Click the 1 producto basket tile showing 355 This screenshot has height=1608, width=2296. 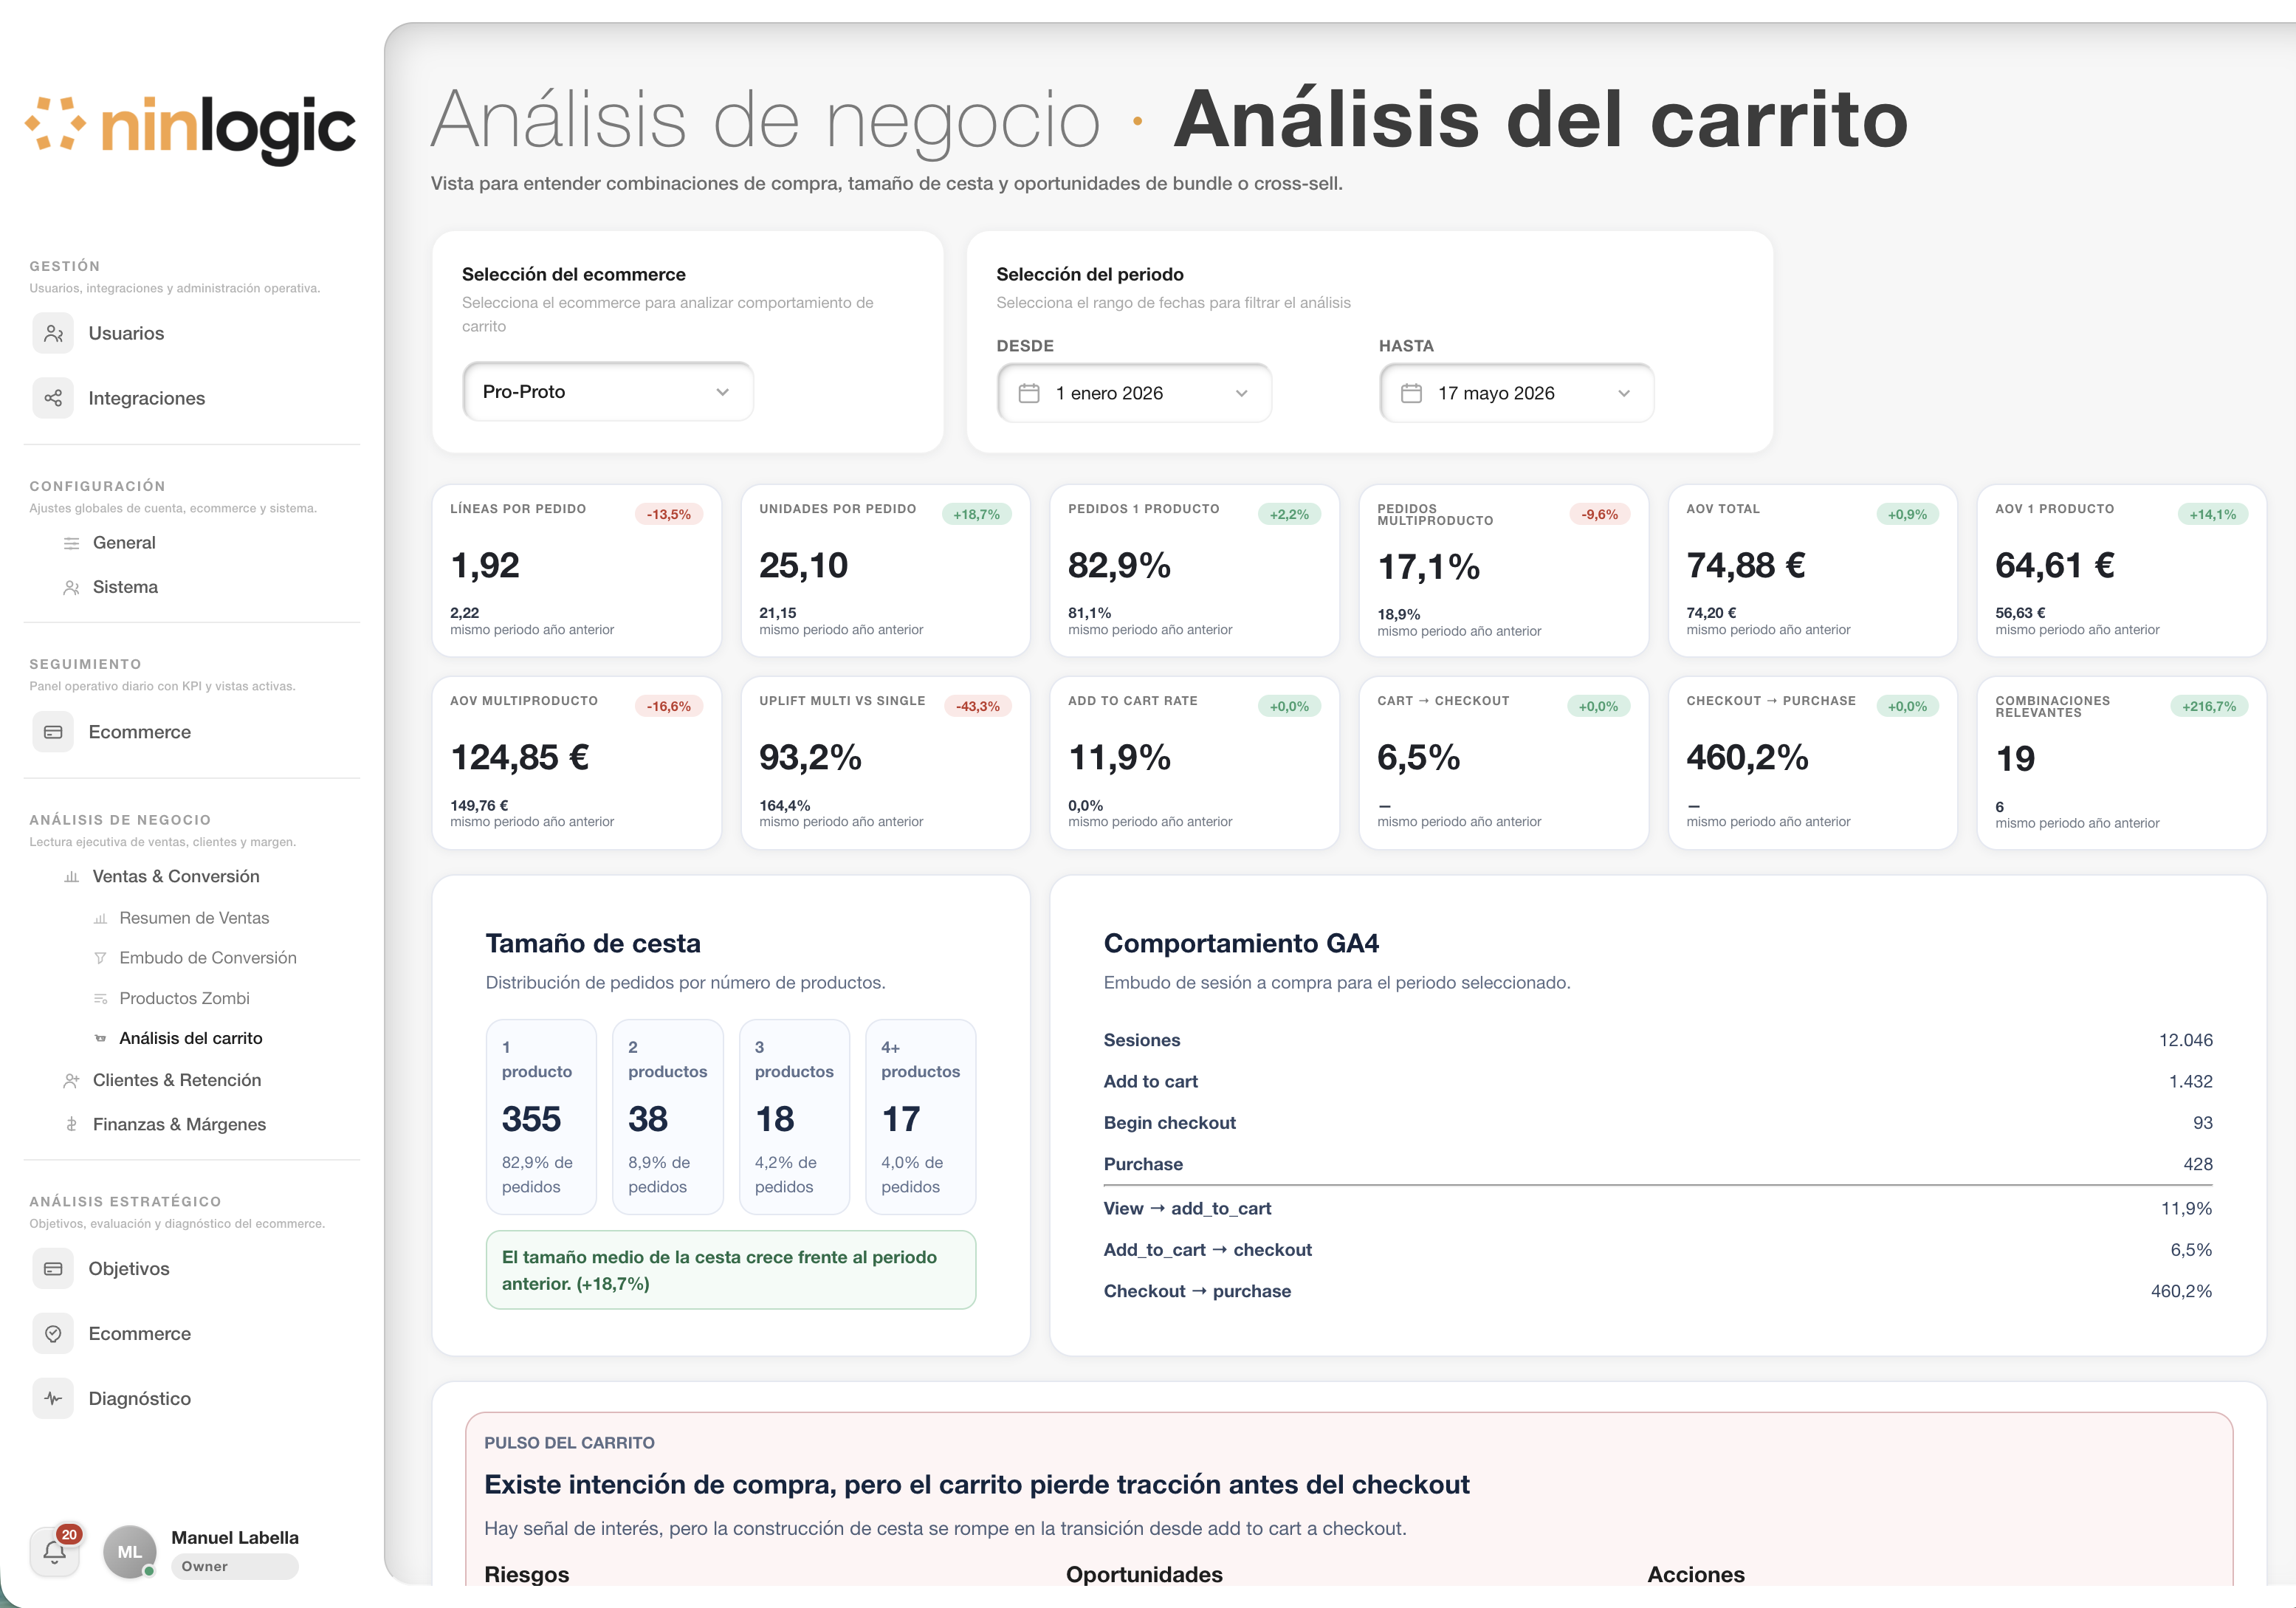[x=541, y=1117]
